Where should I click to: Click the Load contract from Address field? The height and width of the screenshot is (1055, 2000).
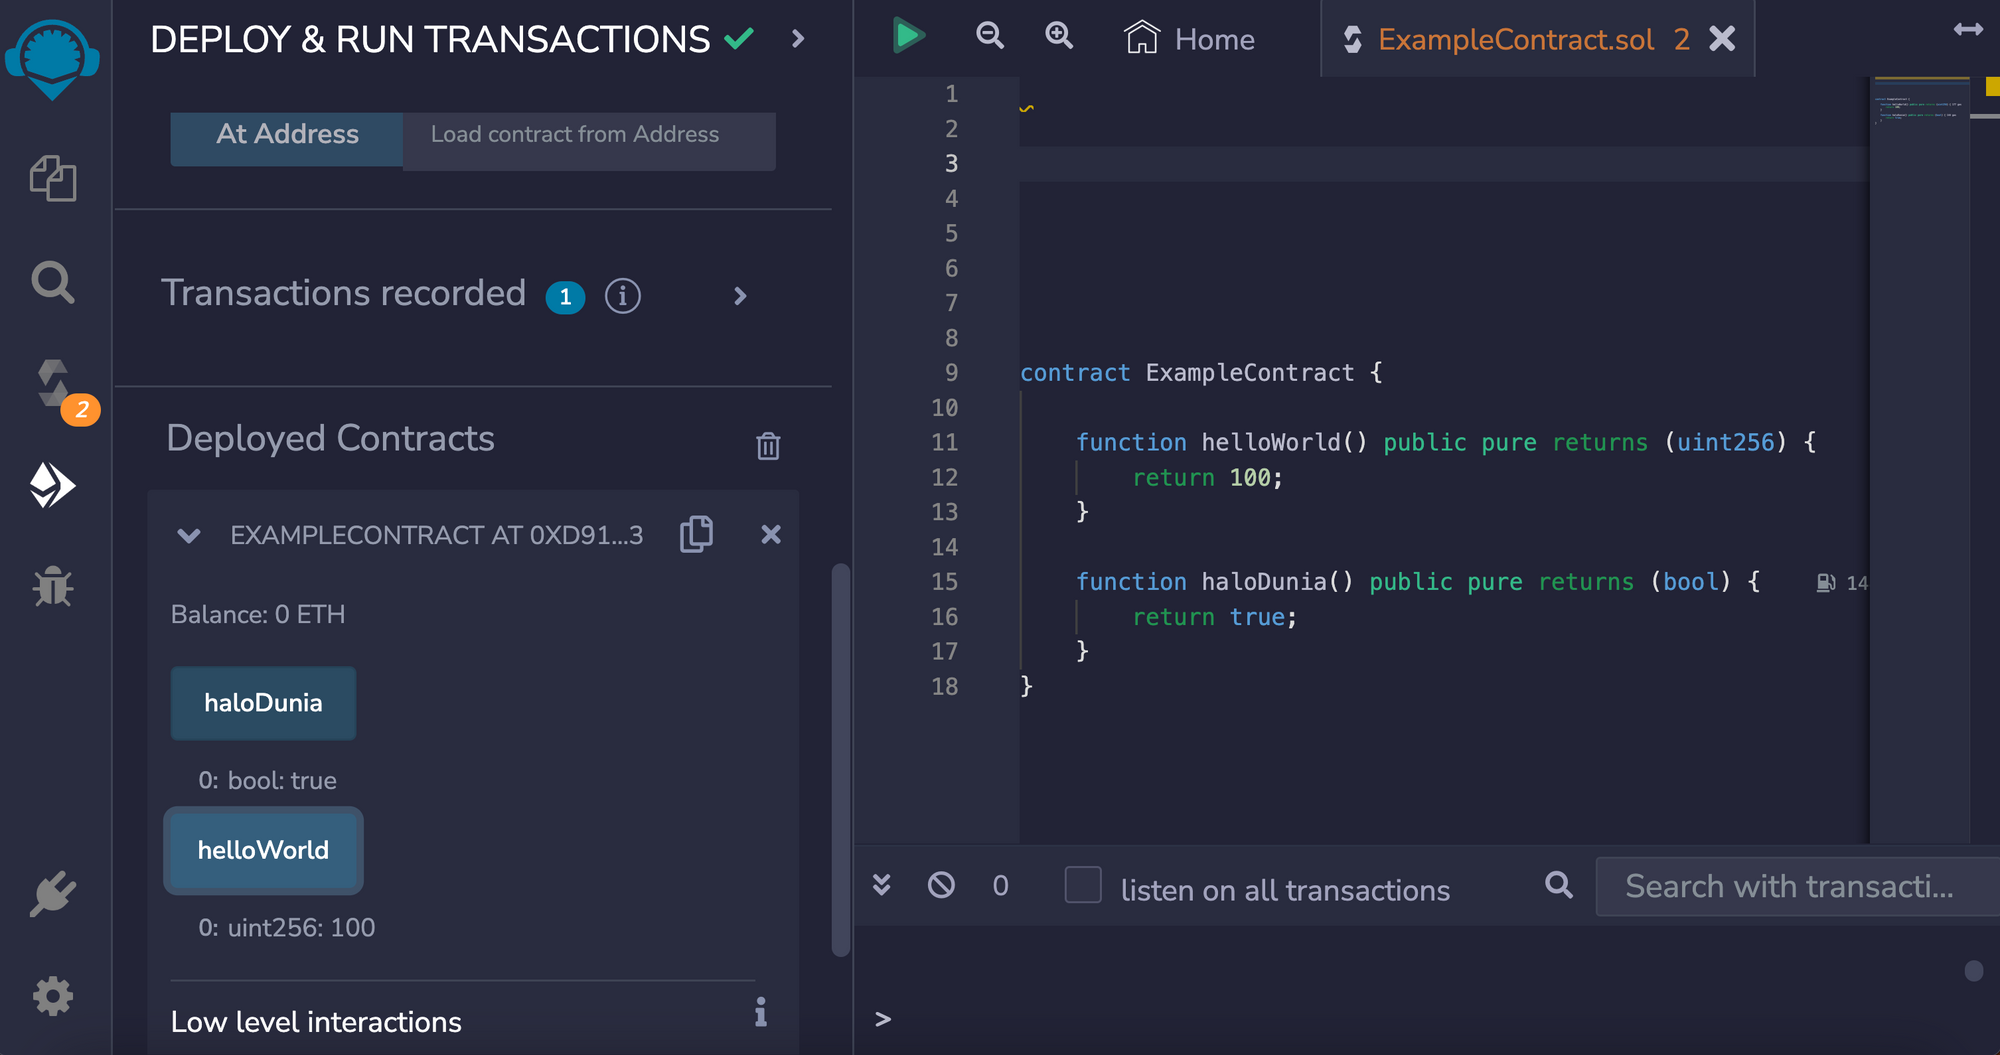click(x=589, y=135)
